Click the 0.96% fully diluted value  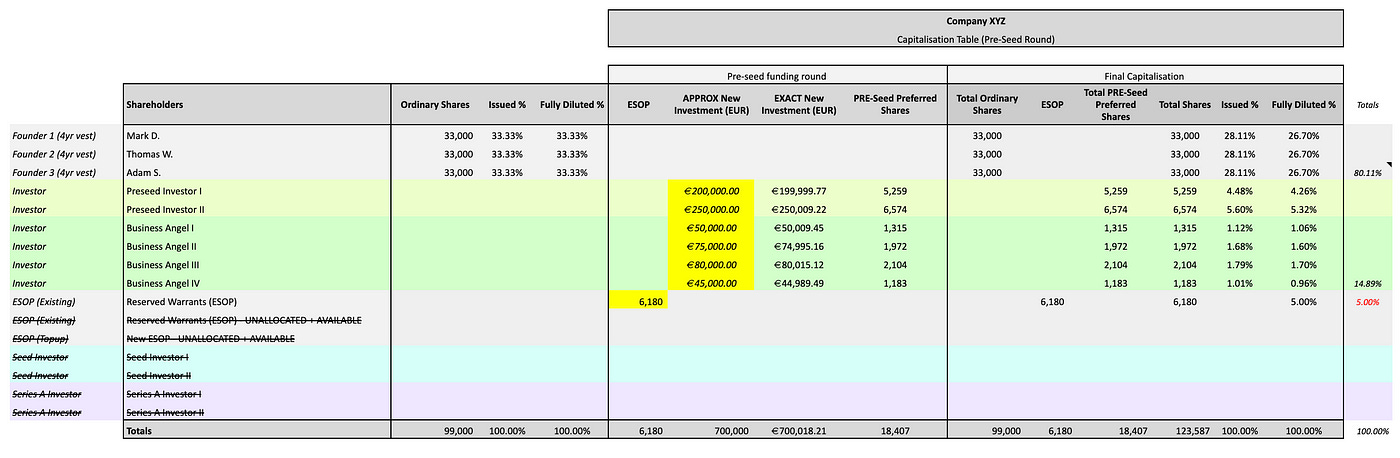pos(1305,283)
